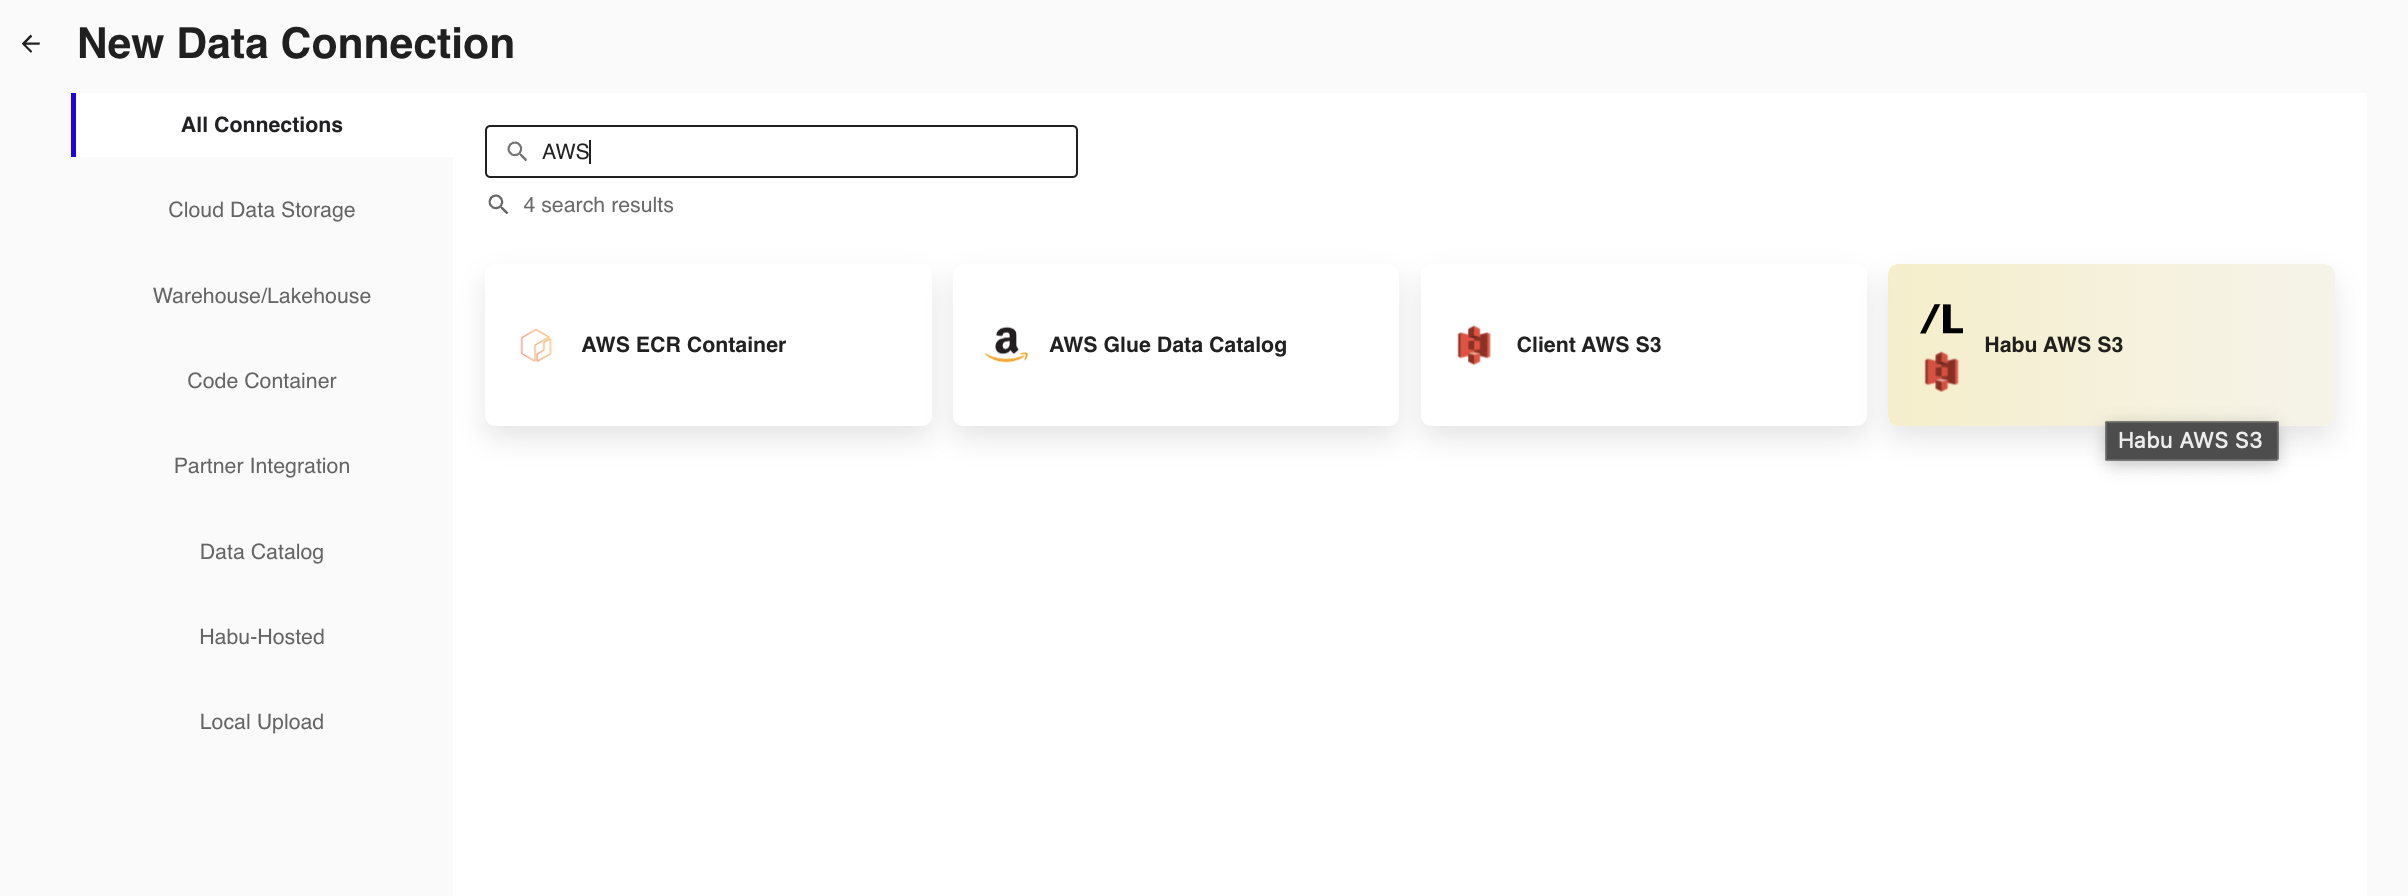
Task: Select the Code Container category
Action: (x=262, y=381)
